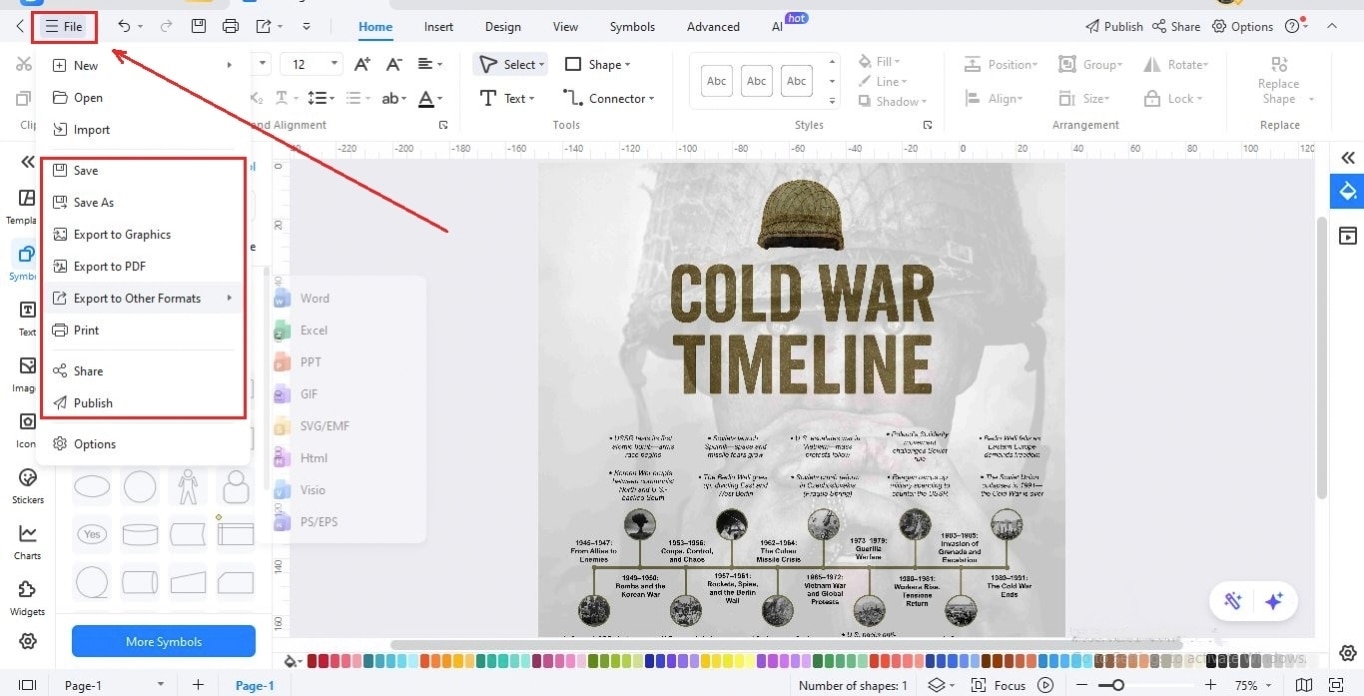Click the AI sparkle icon on the canvas
Image resolution: width=1364 pixels, height=696 pixels.
(x=1274, y=601)
